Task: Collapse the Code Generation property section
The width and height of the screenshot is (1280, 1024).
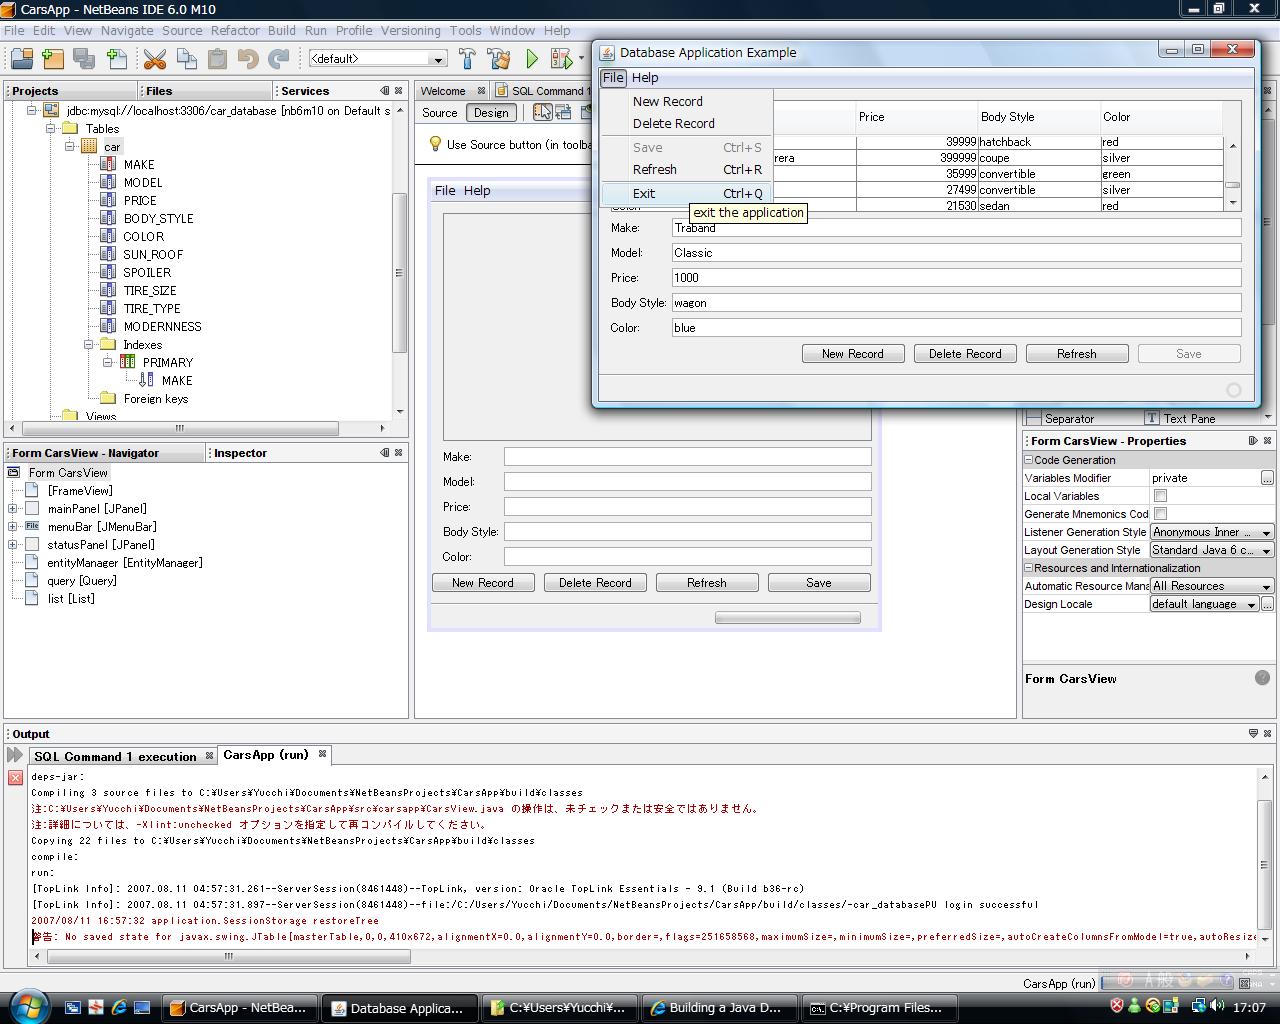Action: coord(1028,460)
